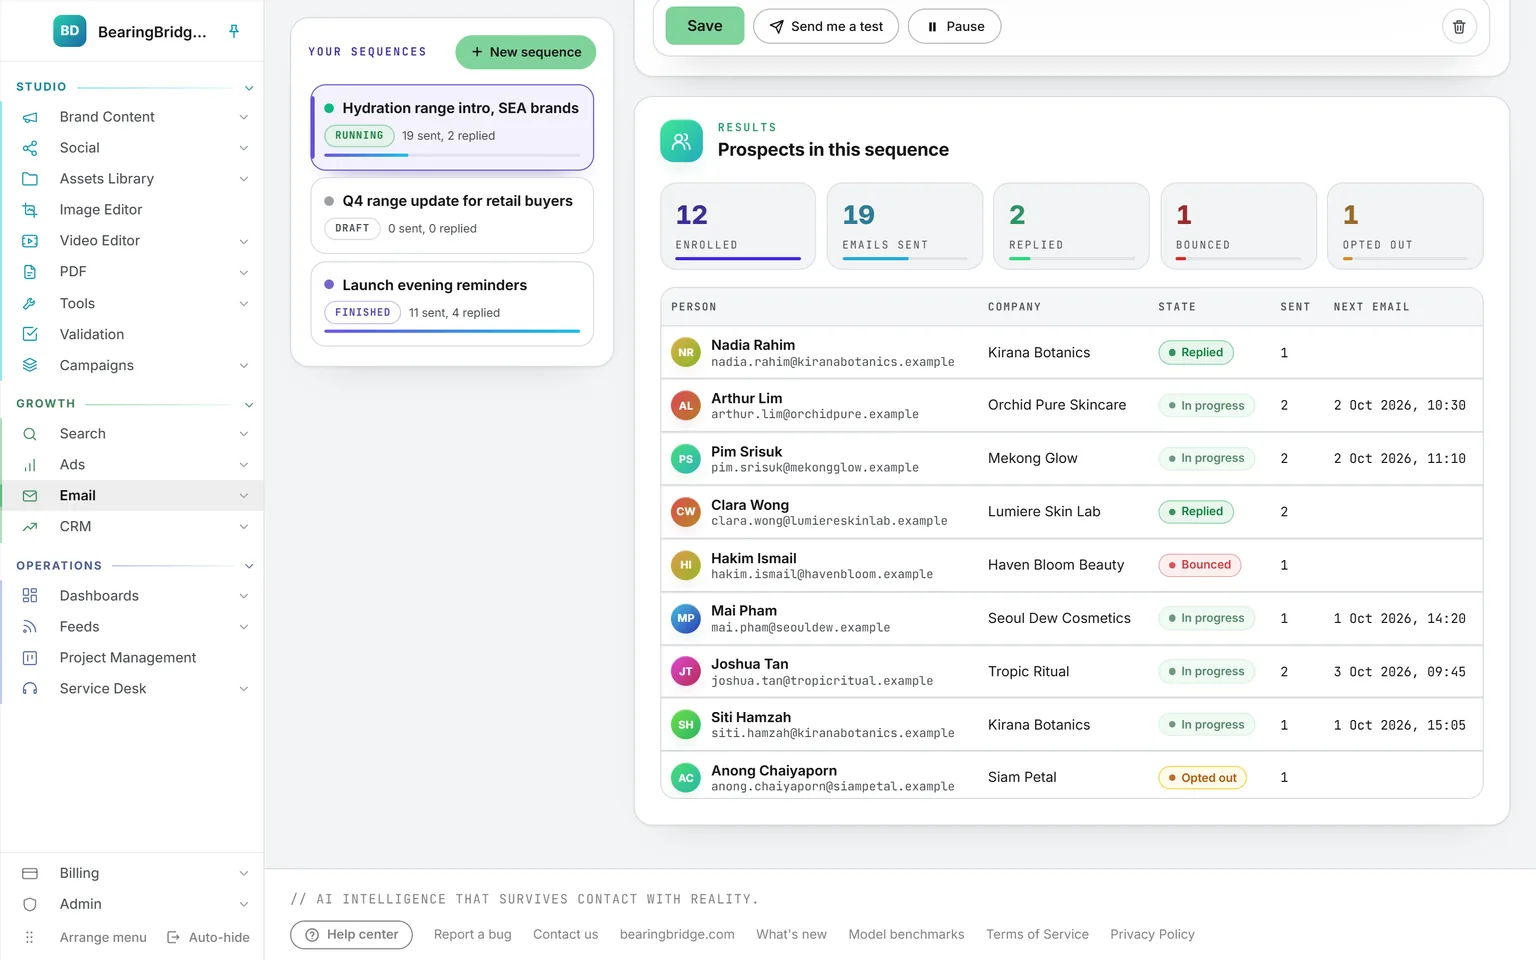
Task: Click Hakim Ismail's Bounced state badge
Action: click(x=1200, y=565)
